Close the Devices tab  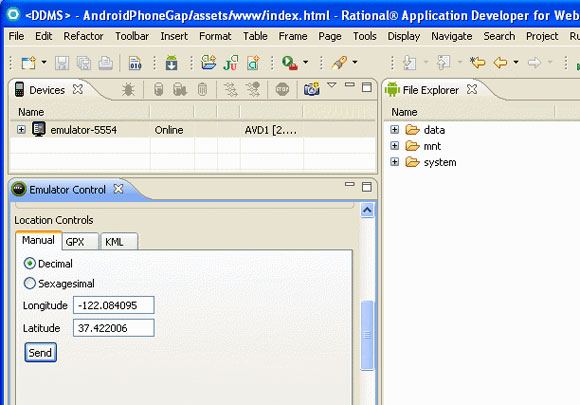click(x=78, y=89)
